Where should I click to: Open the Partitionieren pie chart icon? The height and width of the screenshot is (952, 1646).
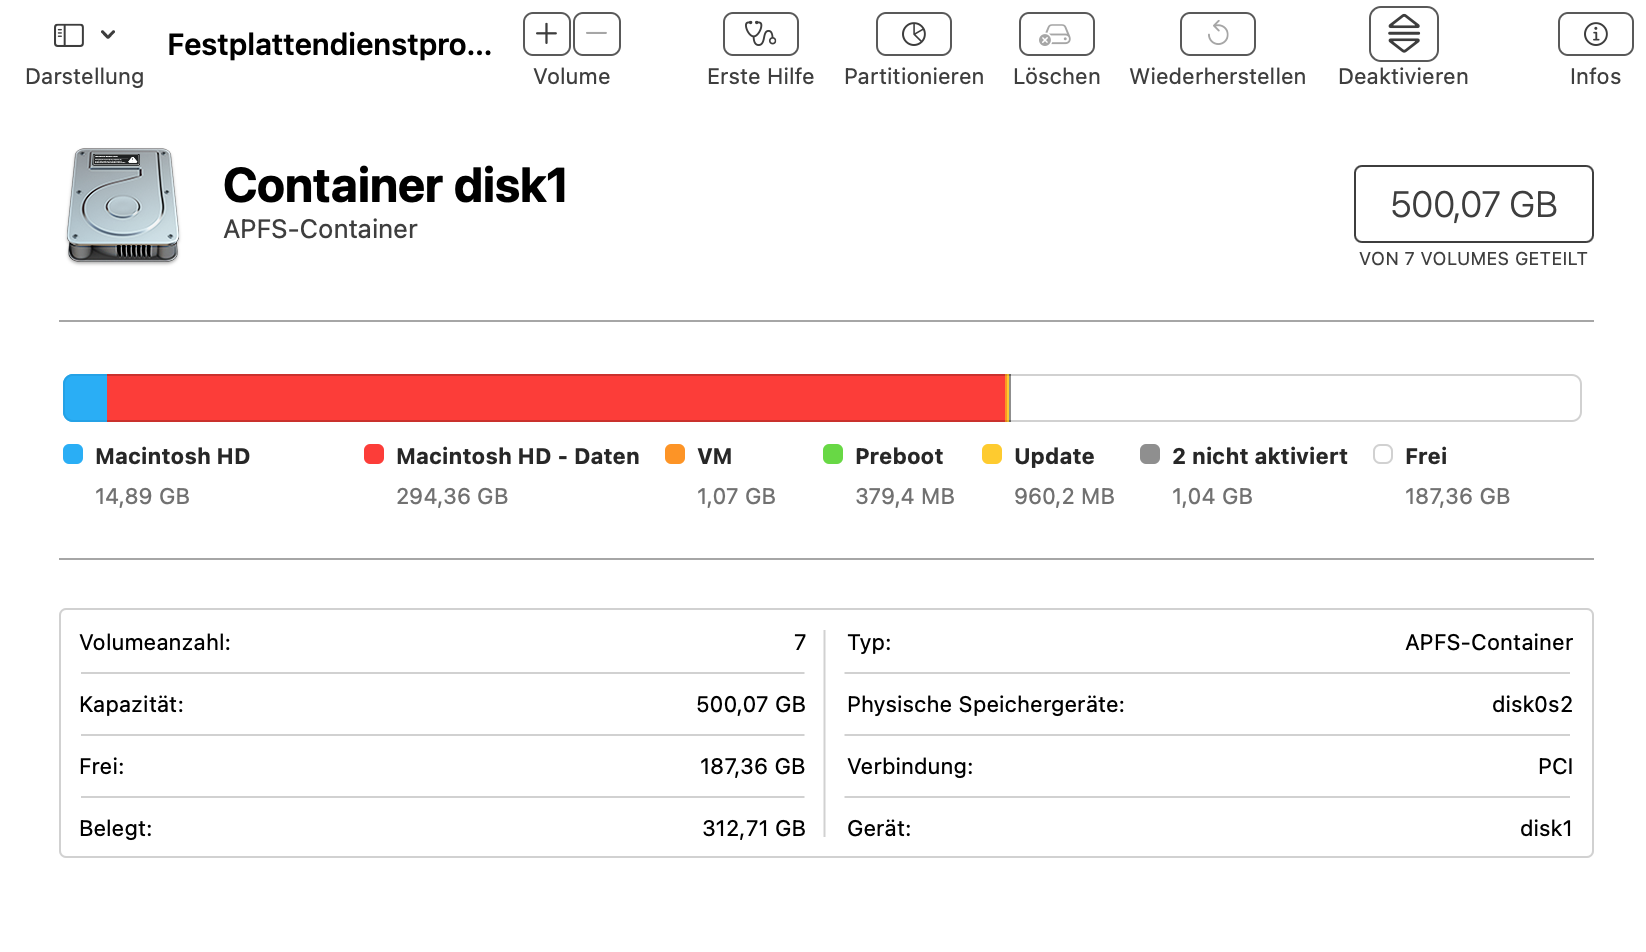913,34
